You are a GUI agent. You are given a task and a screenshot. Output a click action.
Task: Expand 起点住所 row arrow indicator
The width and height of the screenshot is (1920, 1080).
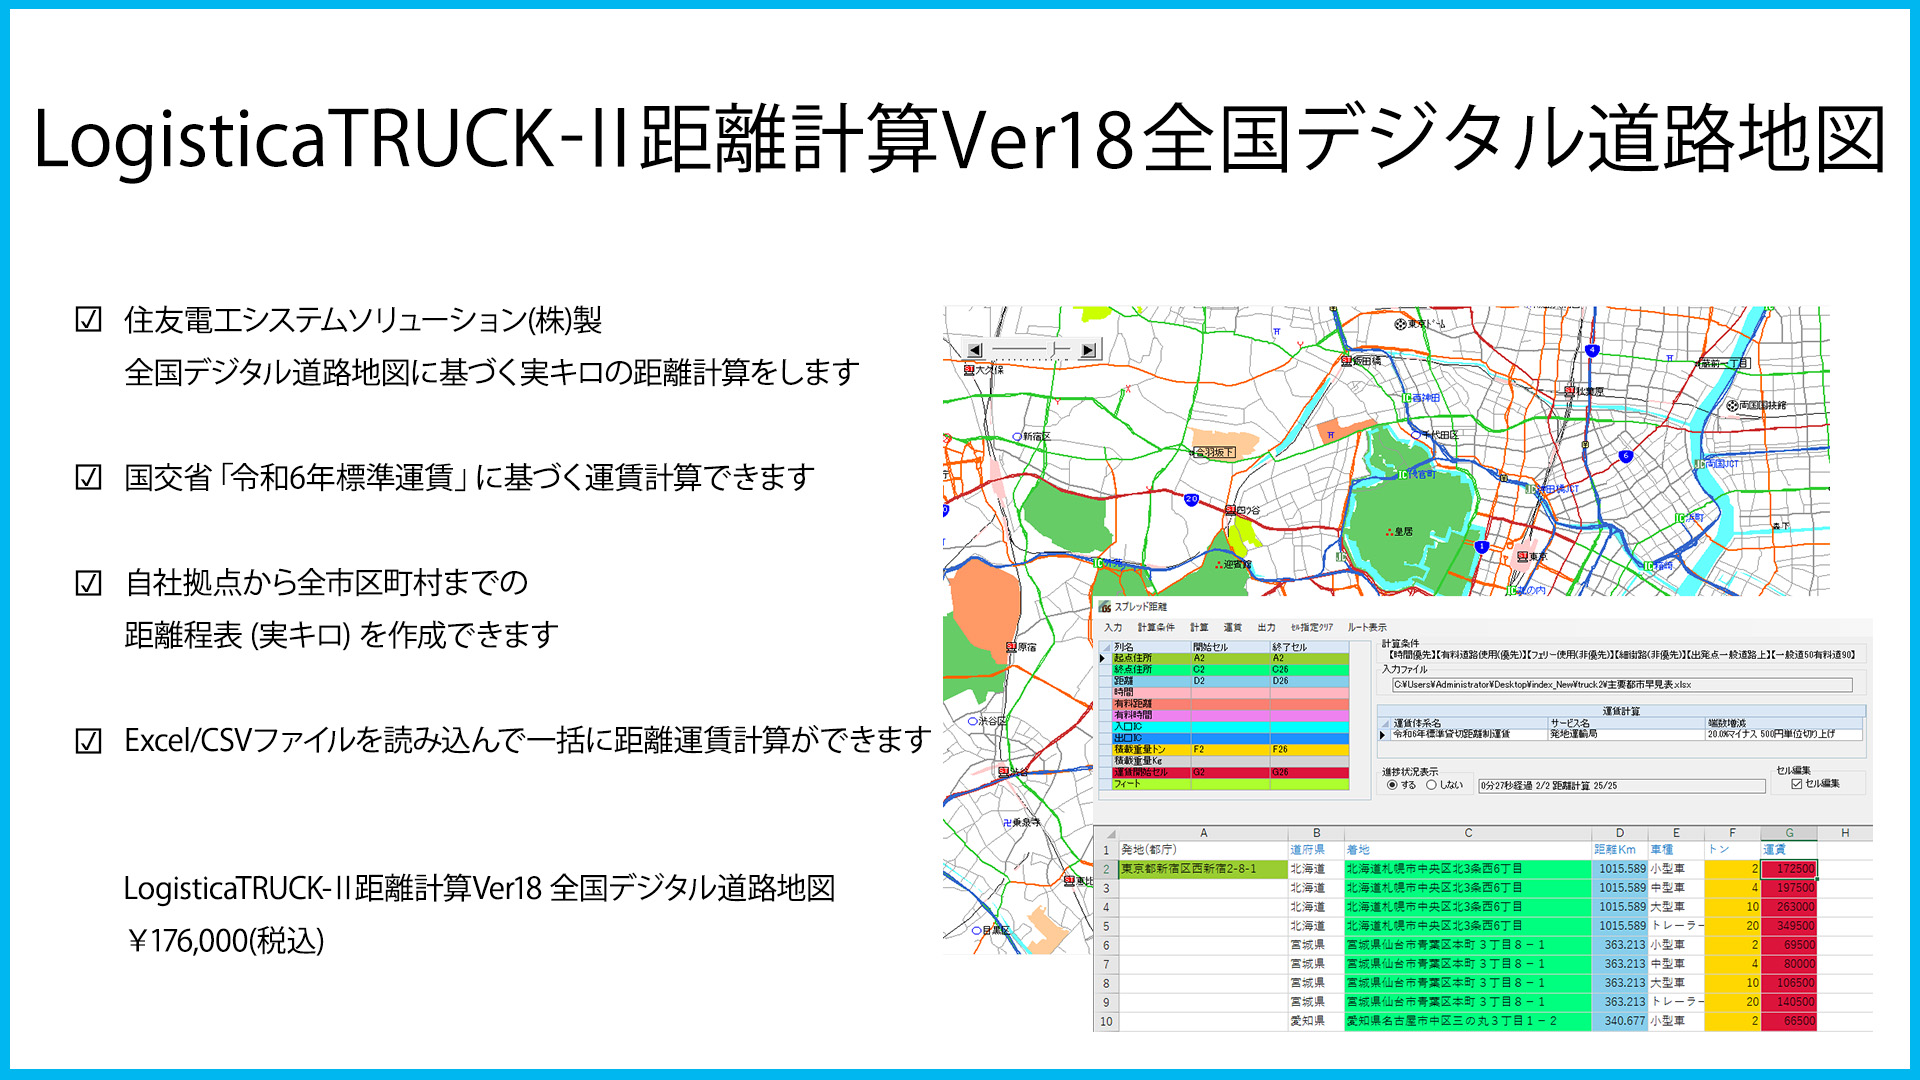point(1104,659)
